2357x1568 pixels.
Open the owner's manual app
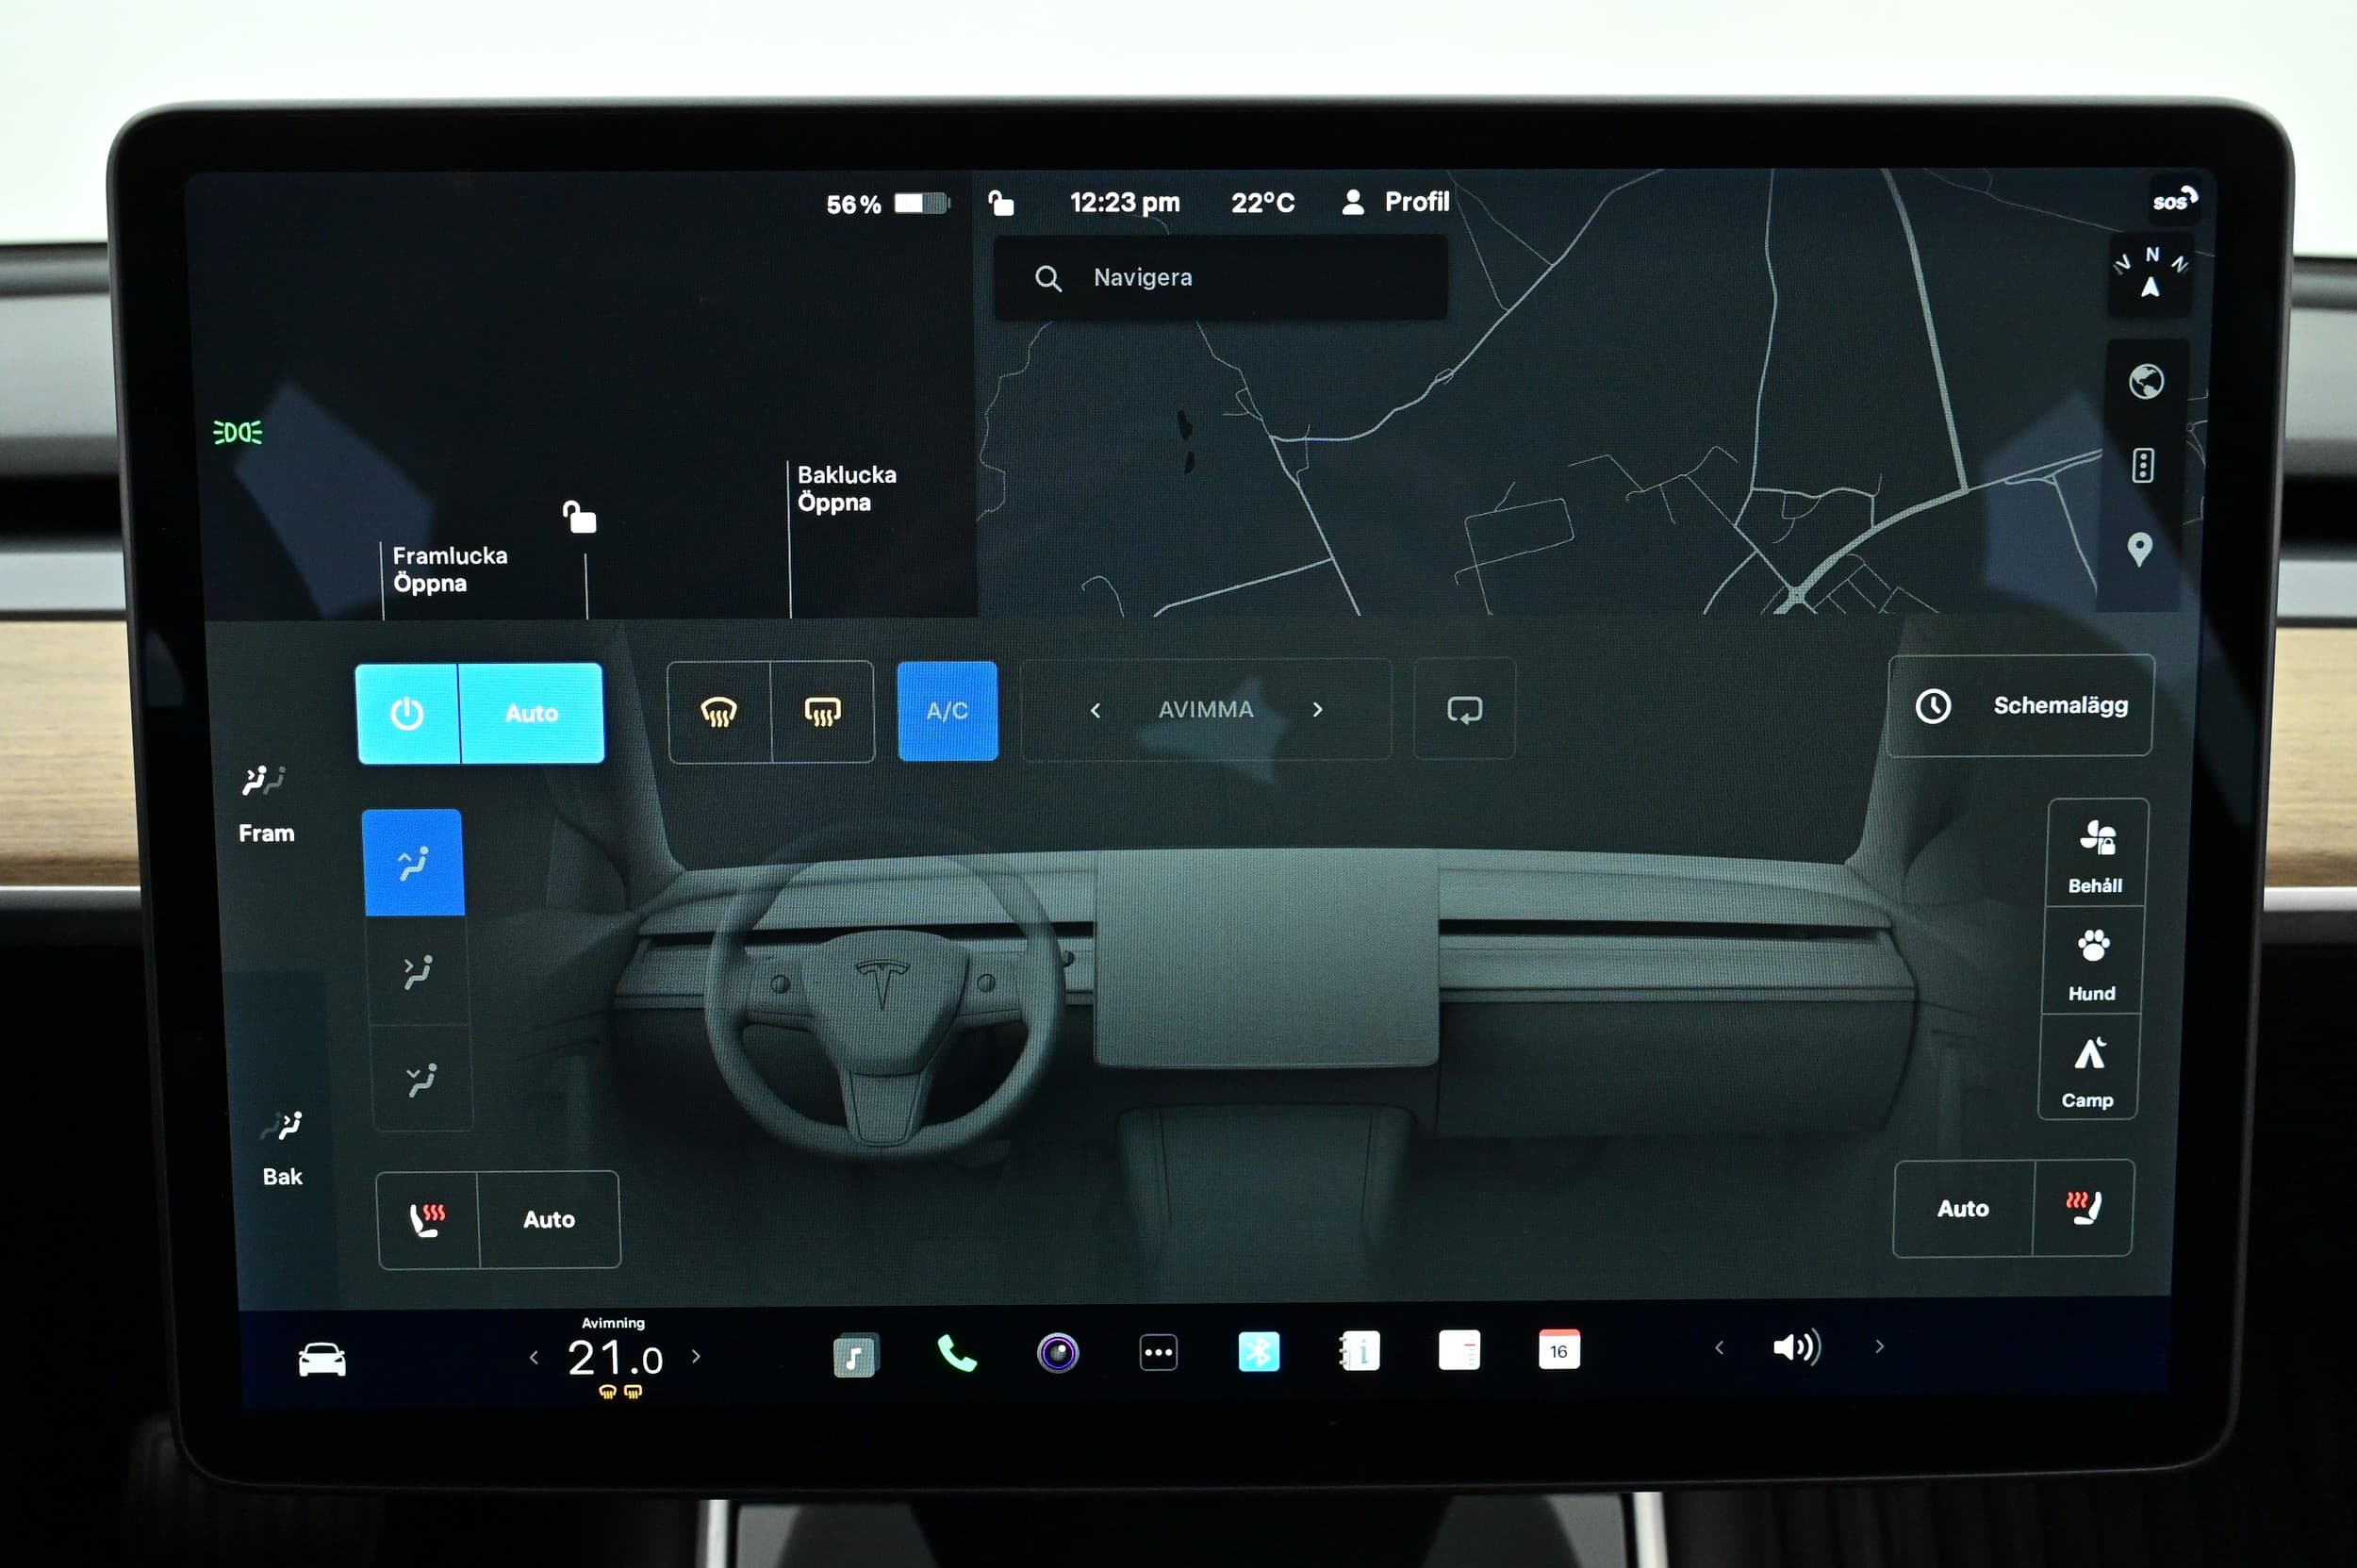1359,1351
